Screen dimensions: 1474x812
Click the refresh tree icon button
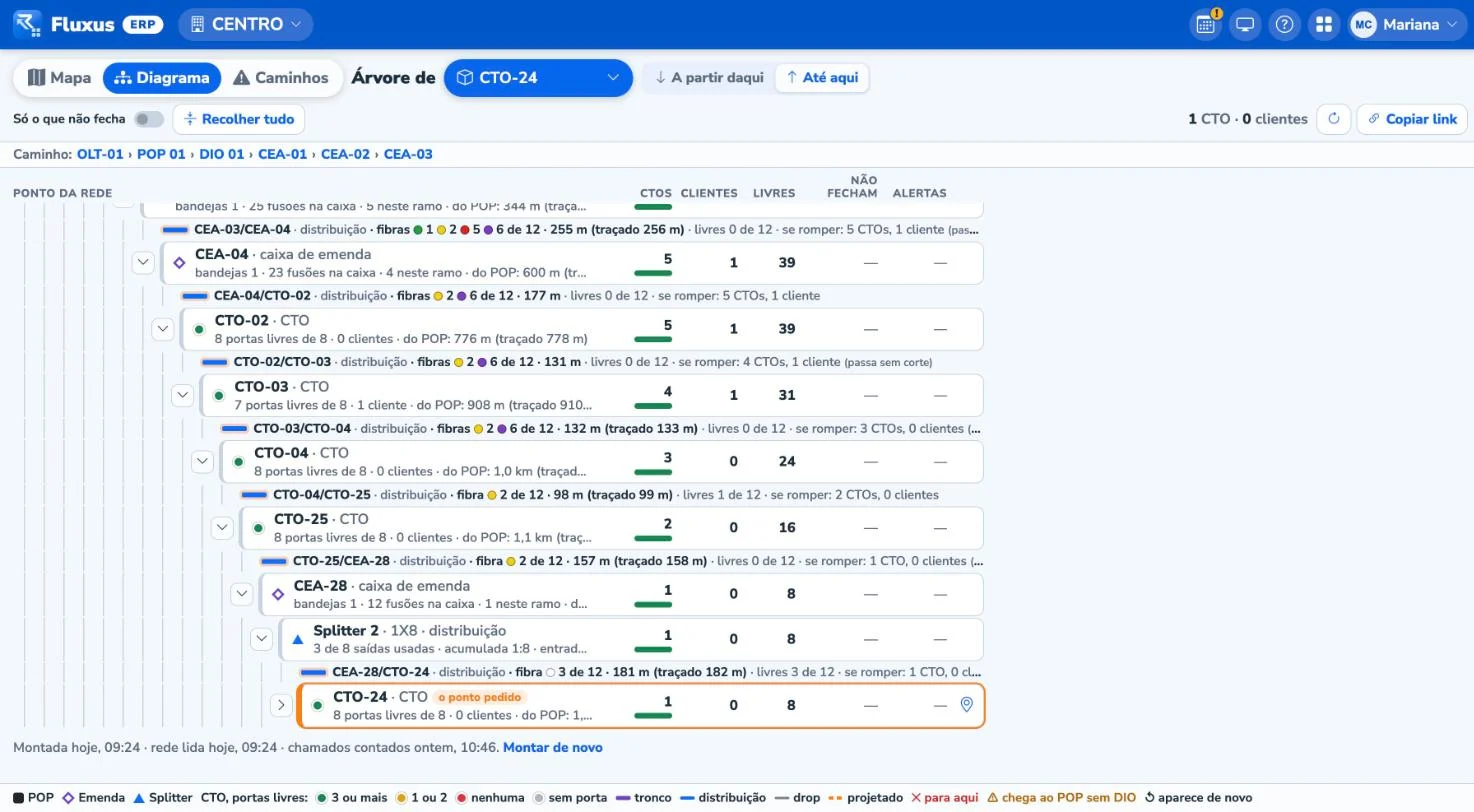(x=1333, y=119)
